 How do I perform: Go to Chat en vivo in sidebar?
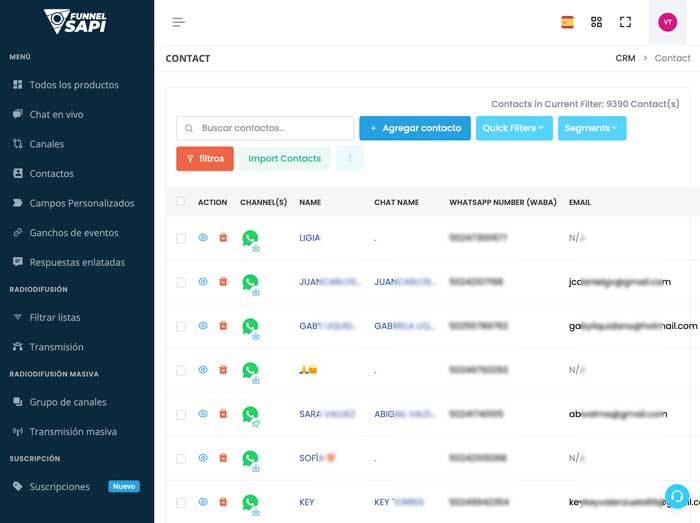tap(56, 115)
